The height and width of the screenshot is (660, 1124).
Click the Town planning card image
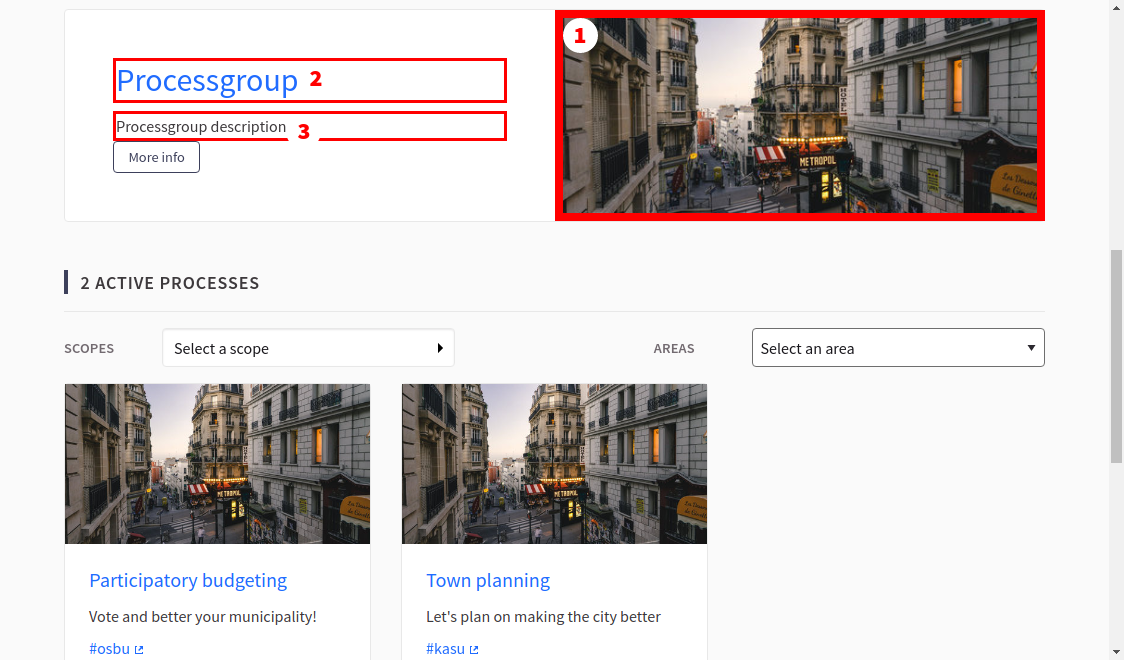(x=553, y=463)
